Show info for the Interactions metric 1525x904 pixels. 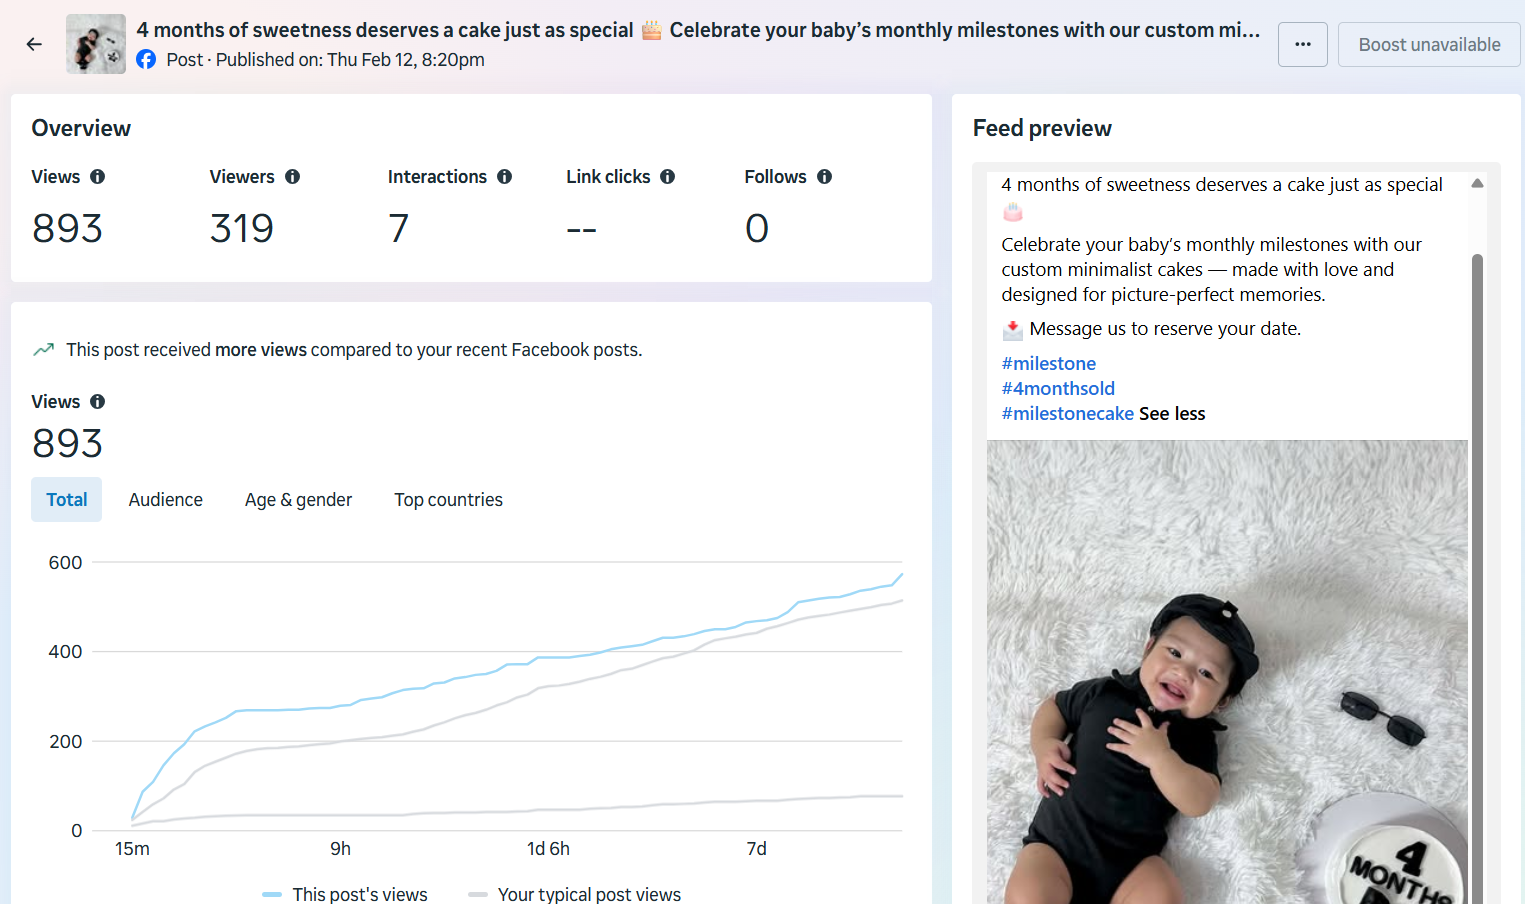tap(504, 177)
